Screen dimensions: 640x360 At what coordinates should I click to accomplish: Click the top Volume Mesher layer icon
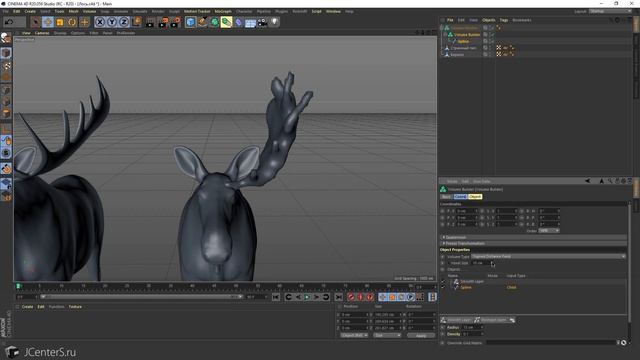(x=447, y=28)
